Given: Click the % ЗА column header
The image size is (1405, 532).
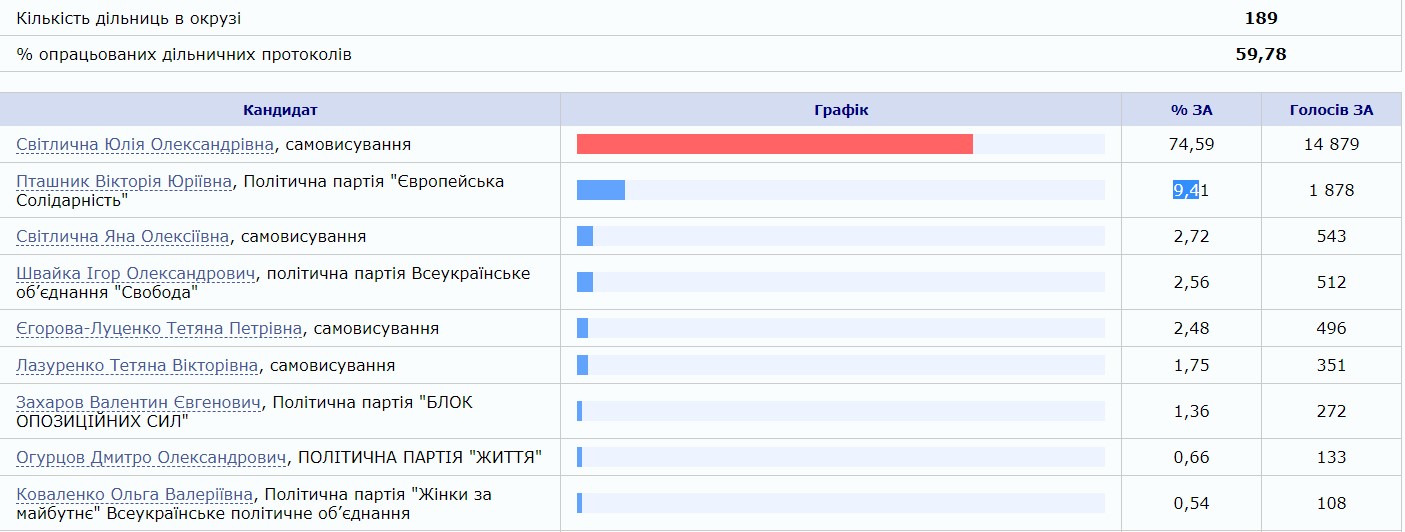Looking at the screenshot, I should tap(1191, 110).
